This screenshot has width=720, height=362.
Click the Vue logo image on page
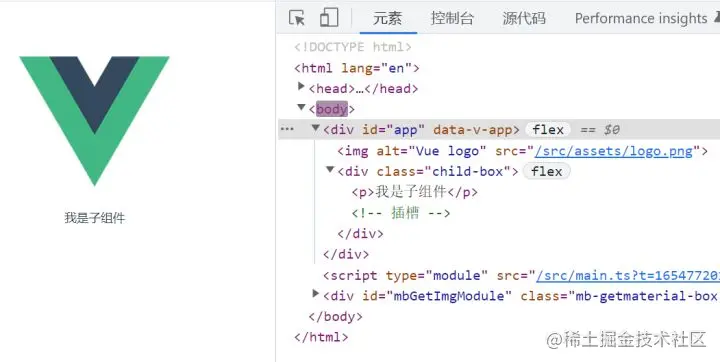pos(94,121)
